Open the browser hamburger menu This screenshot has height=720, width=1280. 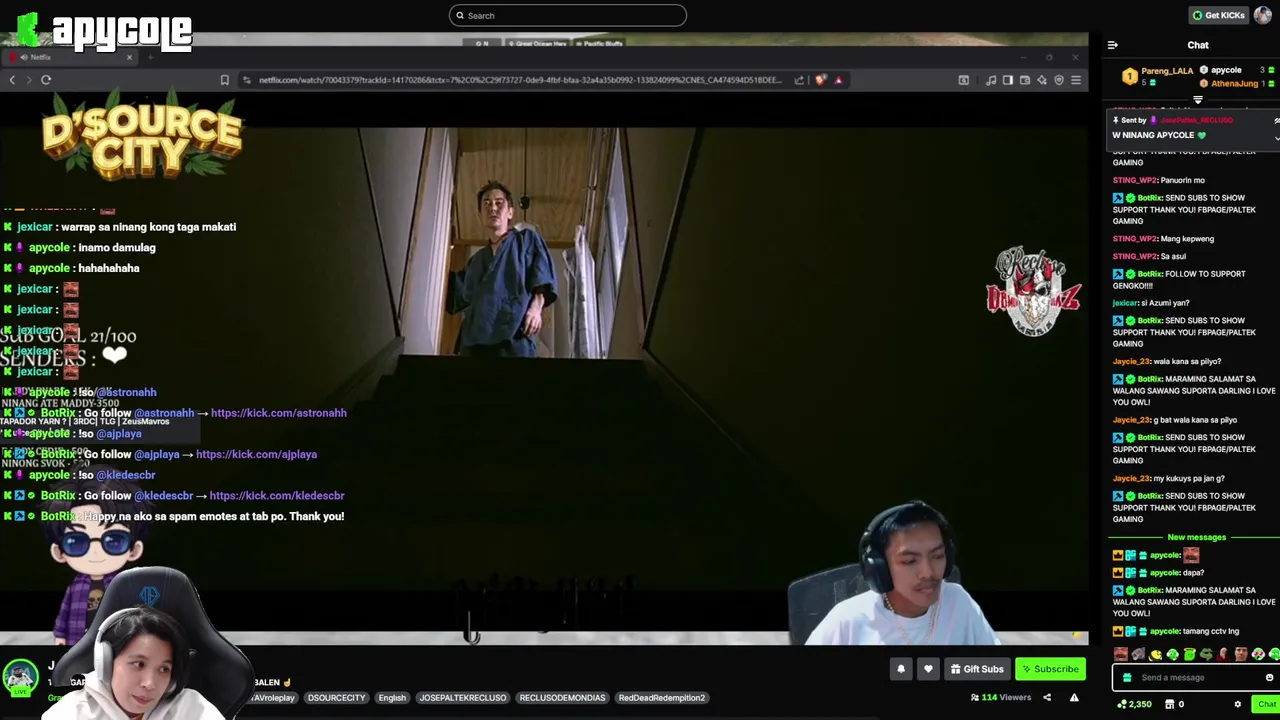(x=1076, y=80)
